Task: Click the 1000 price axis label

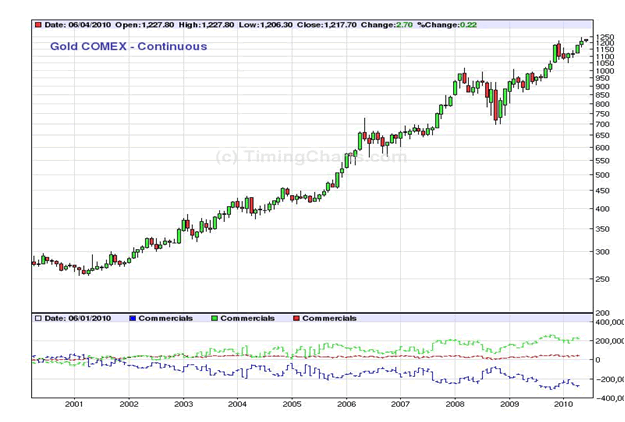Action: [605, 71]
